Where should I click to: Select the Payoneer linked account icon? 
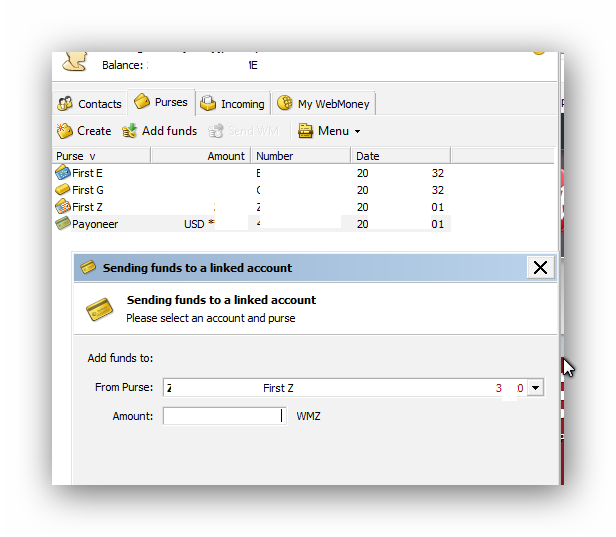click(x=63, y=224)
